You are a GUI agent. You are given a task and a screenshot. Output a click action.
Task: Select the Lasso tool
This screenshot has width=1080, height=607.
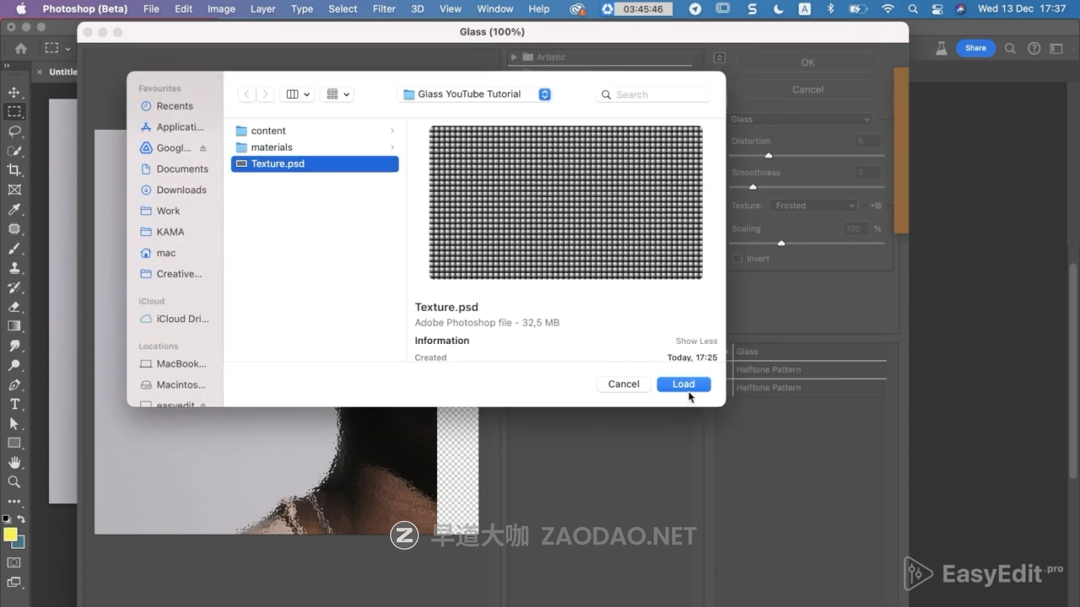14,131
